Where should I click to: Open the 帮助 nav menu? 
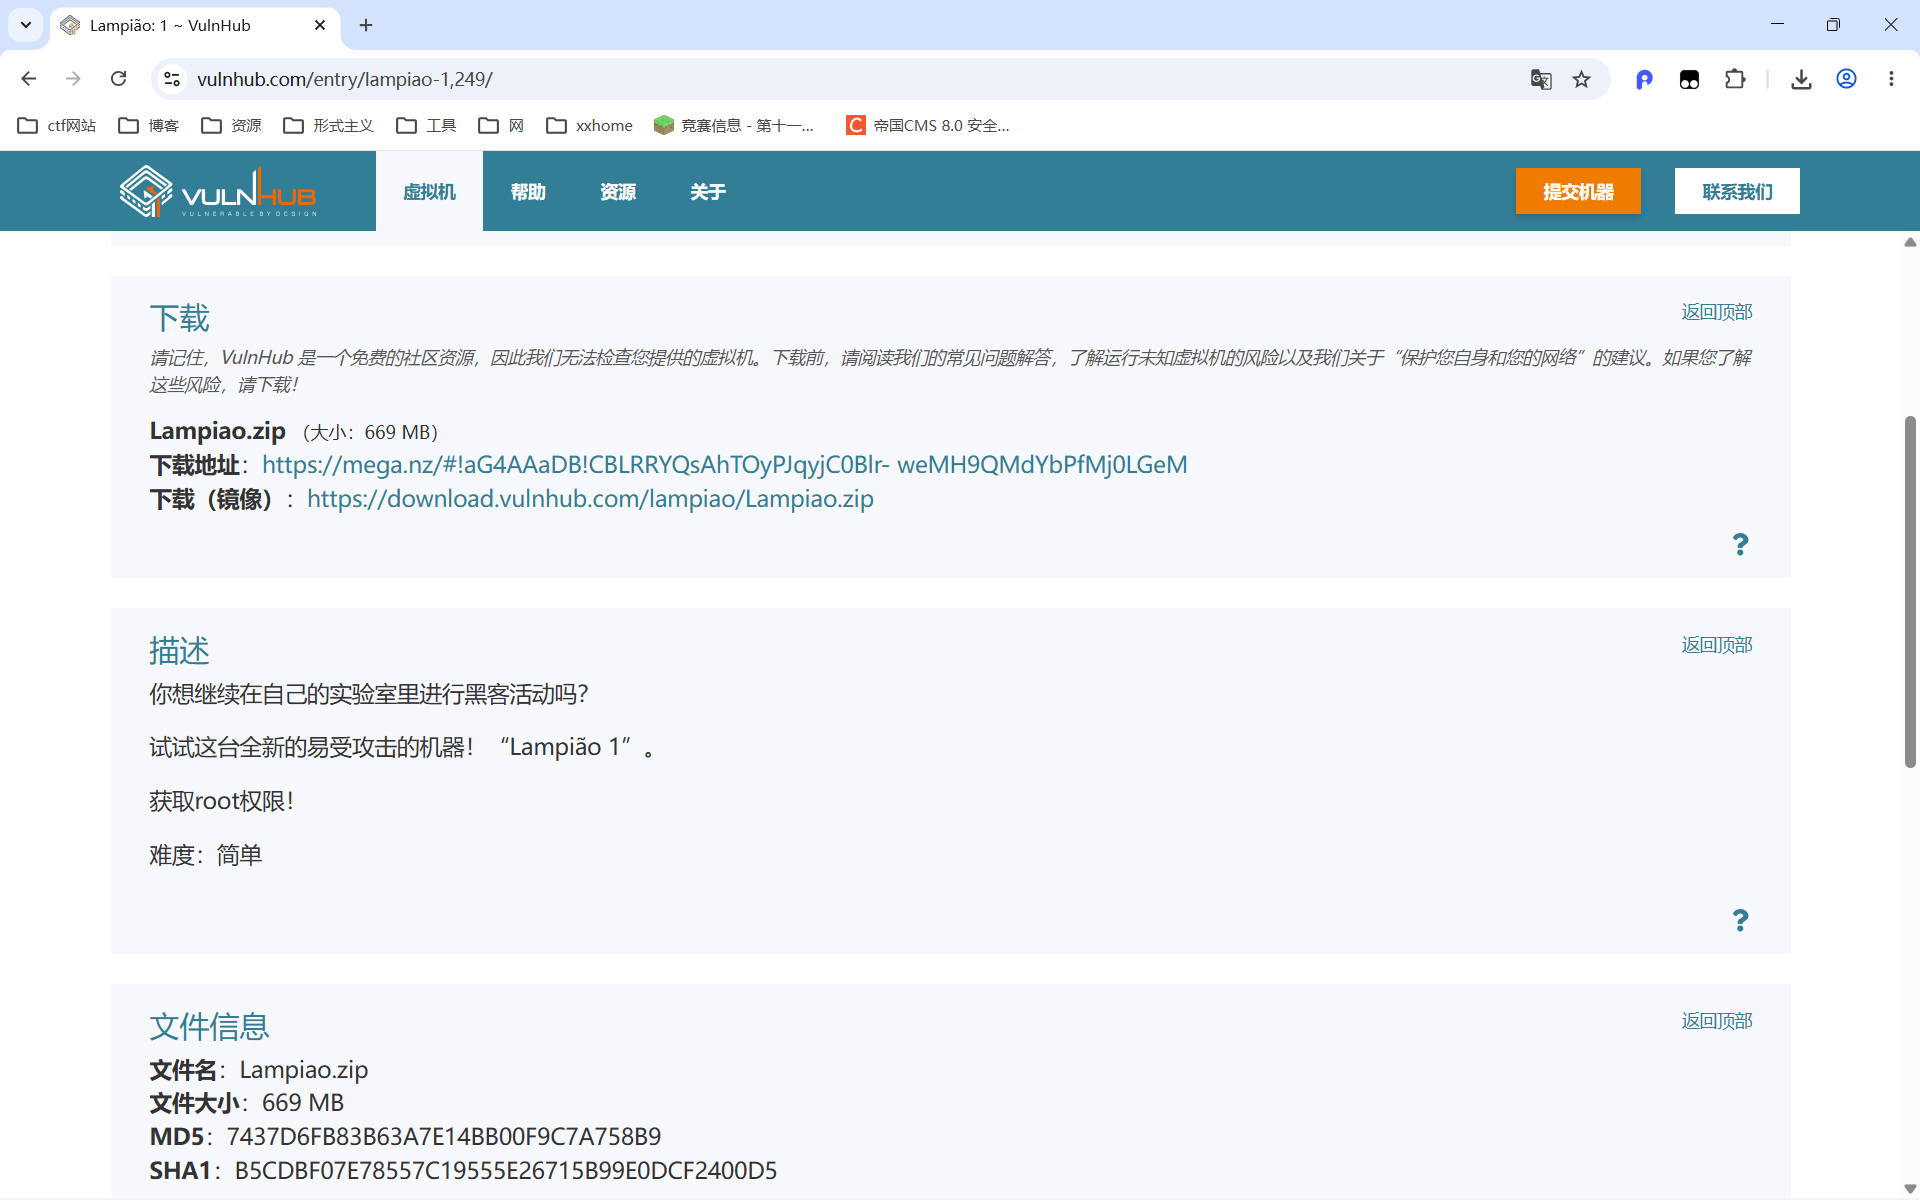(528, 191)
